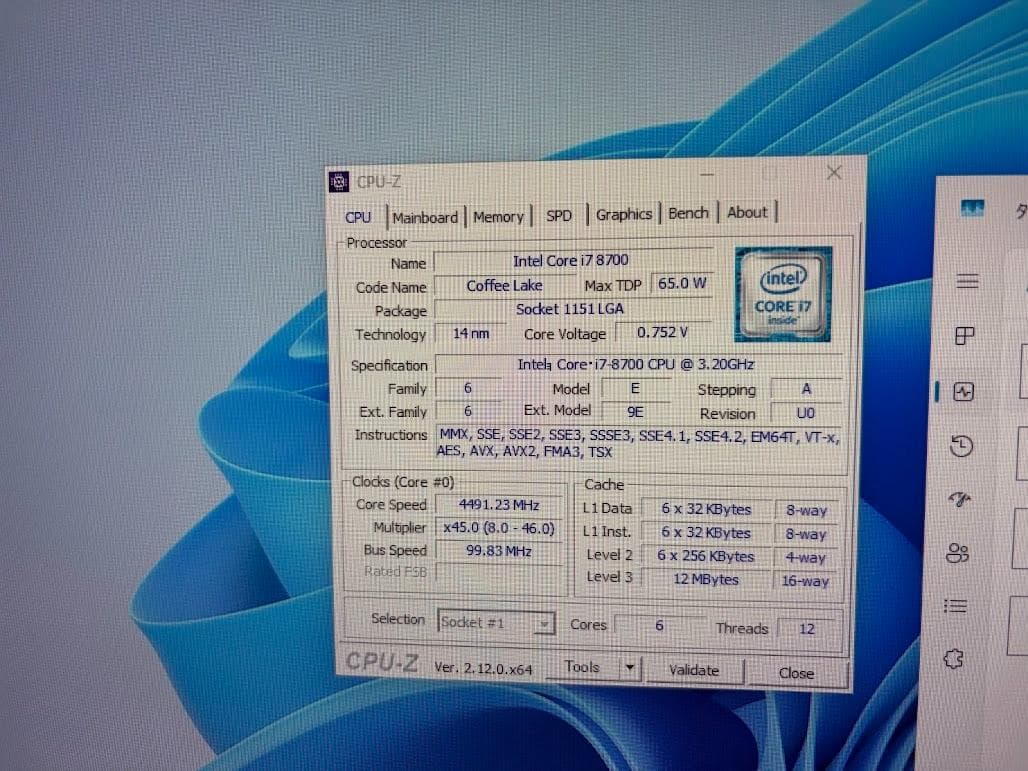Open Startup apps icon in Task Manager
Viewport: 1028px width, 771px height.
960,500
